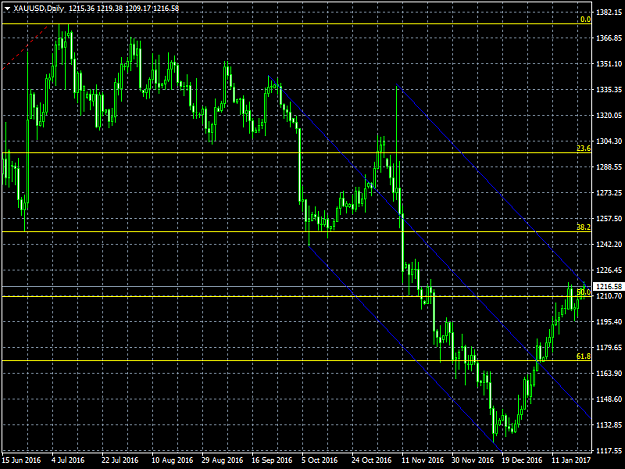The height and width of the screenshot is (469, 625).
Task: Click the 1273.25 price axis label
Action: click(609, 193)
